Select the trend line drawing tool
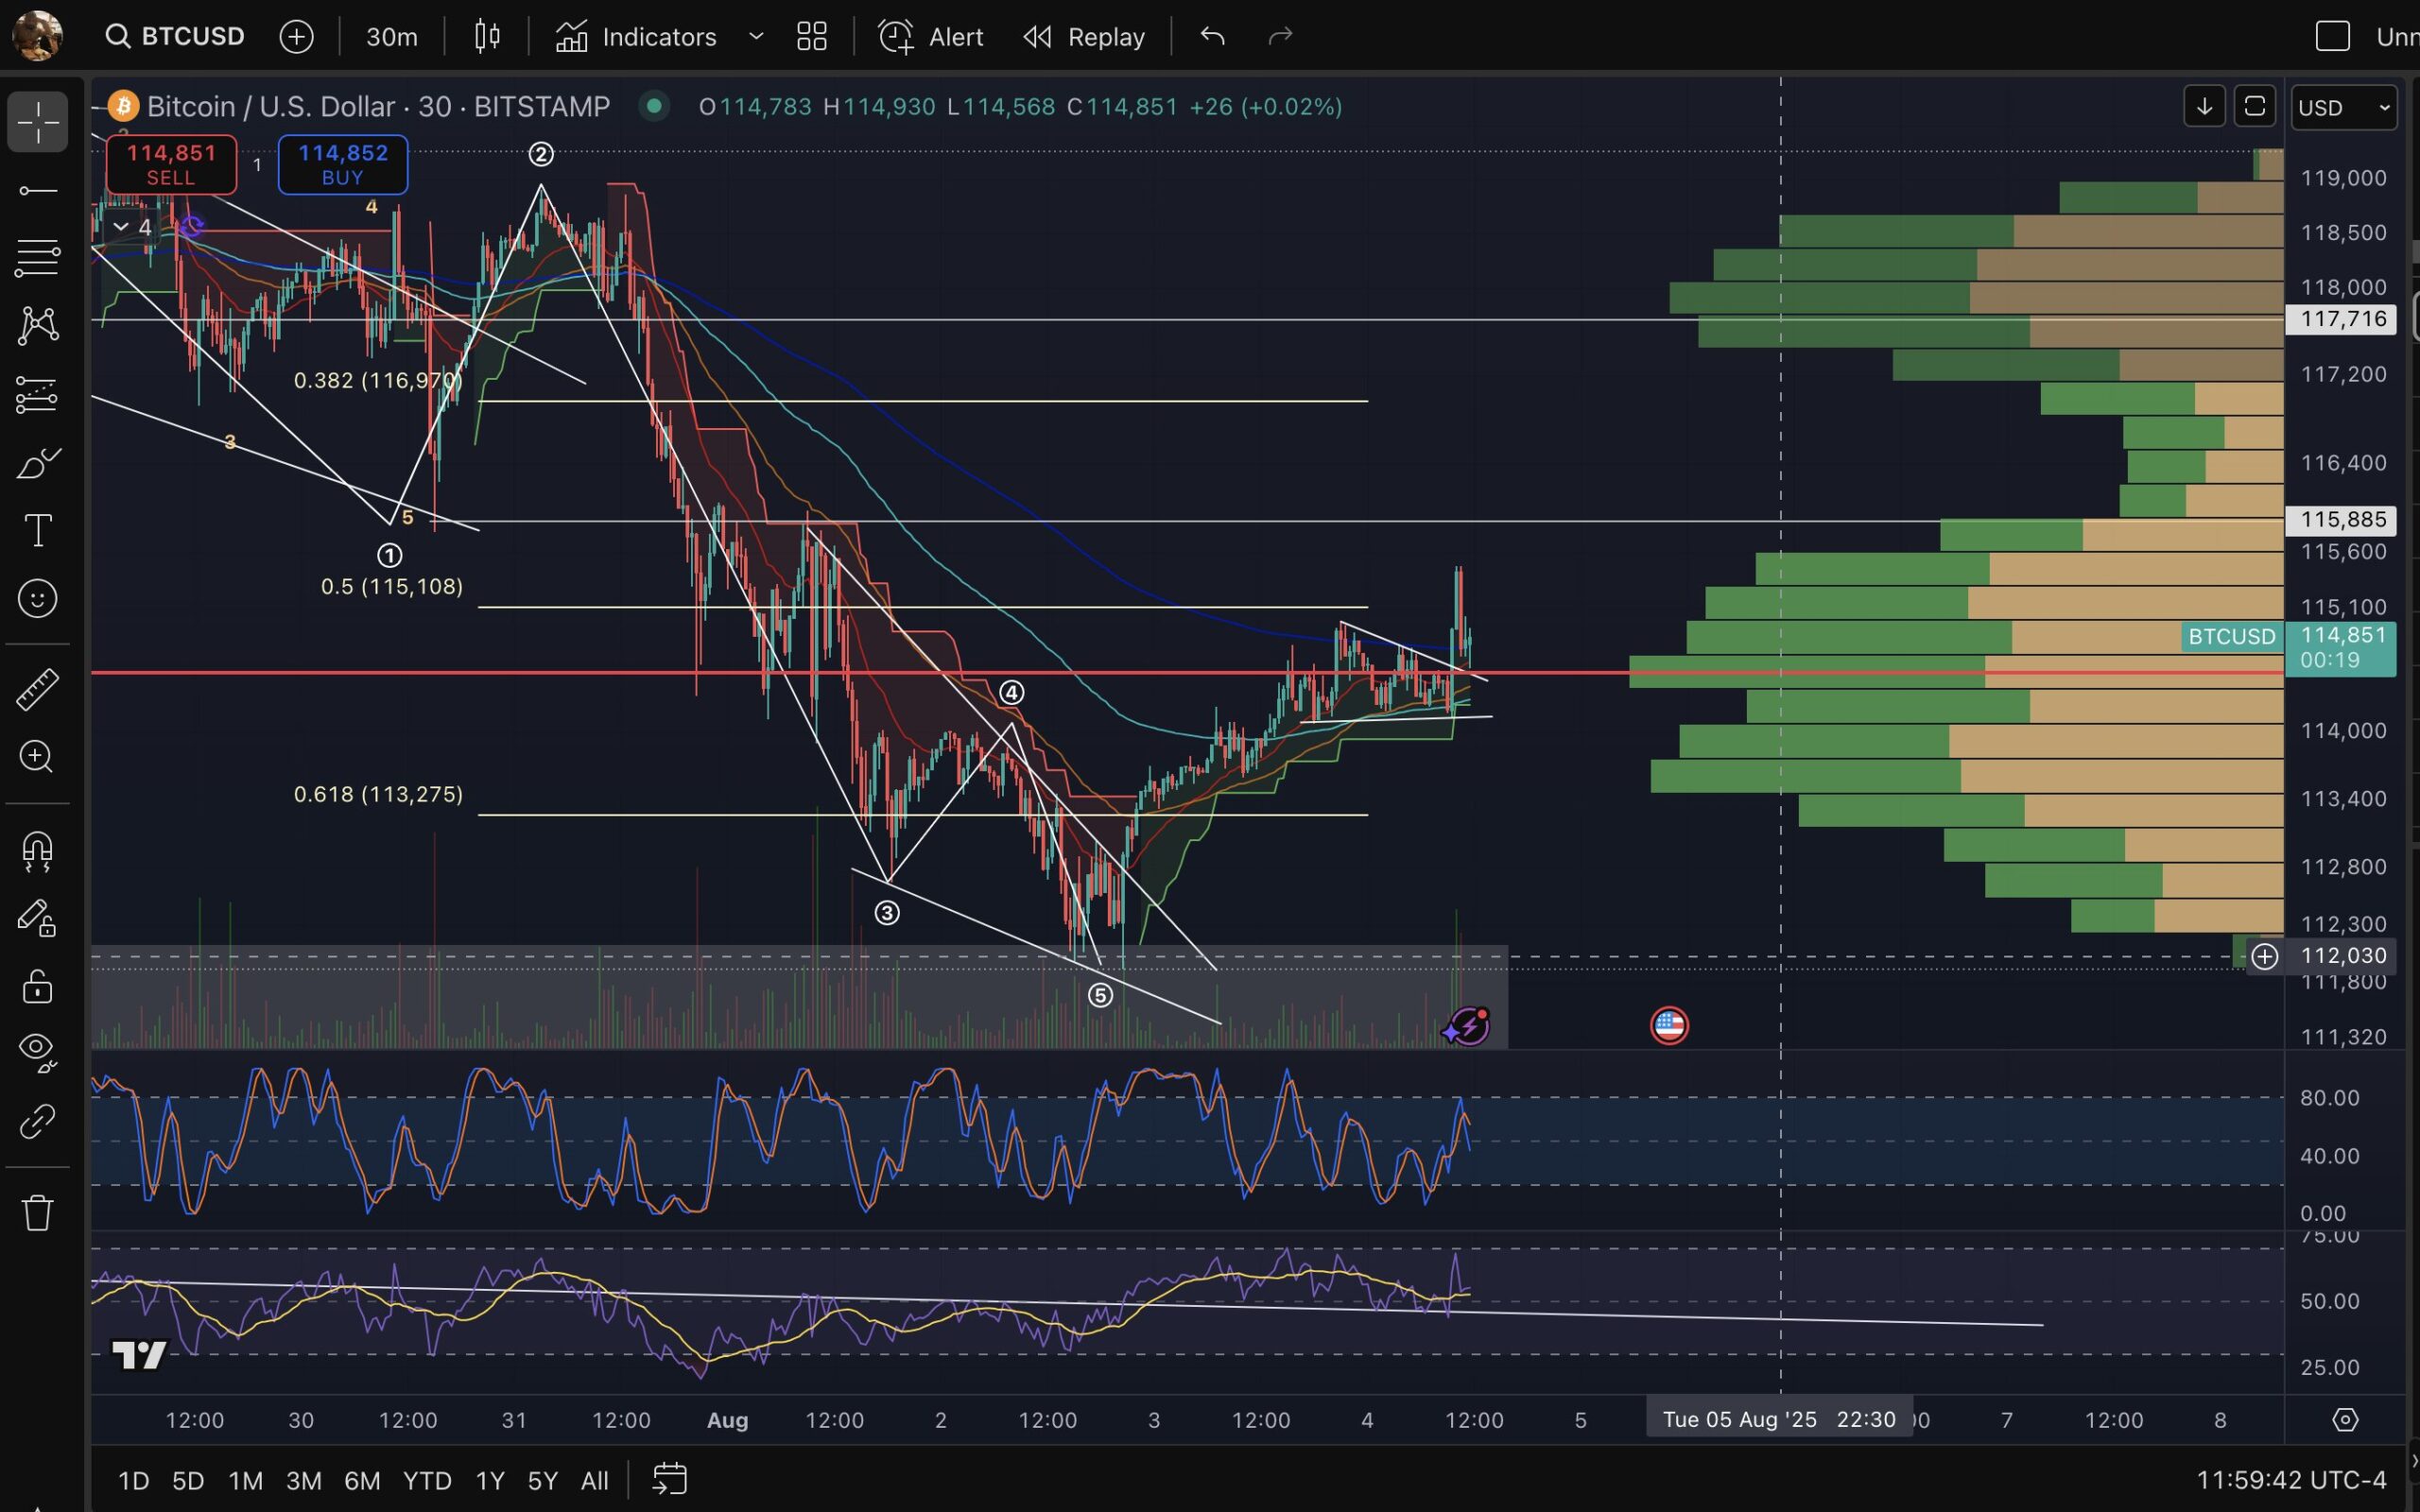The image size is (2420, 1512). tap(37, 190)
